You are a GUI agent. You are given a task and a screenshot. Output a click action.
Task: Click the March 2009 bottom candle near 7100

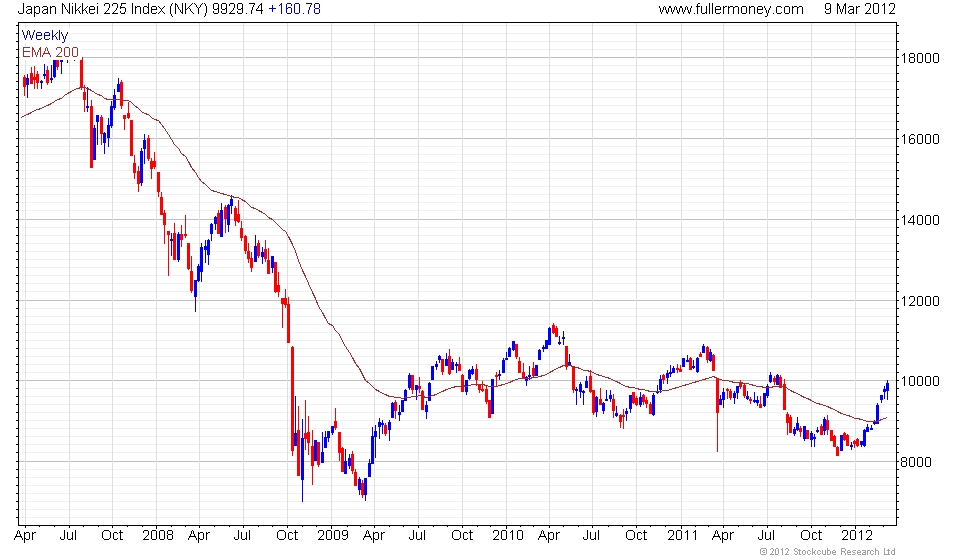point(365,489)
